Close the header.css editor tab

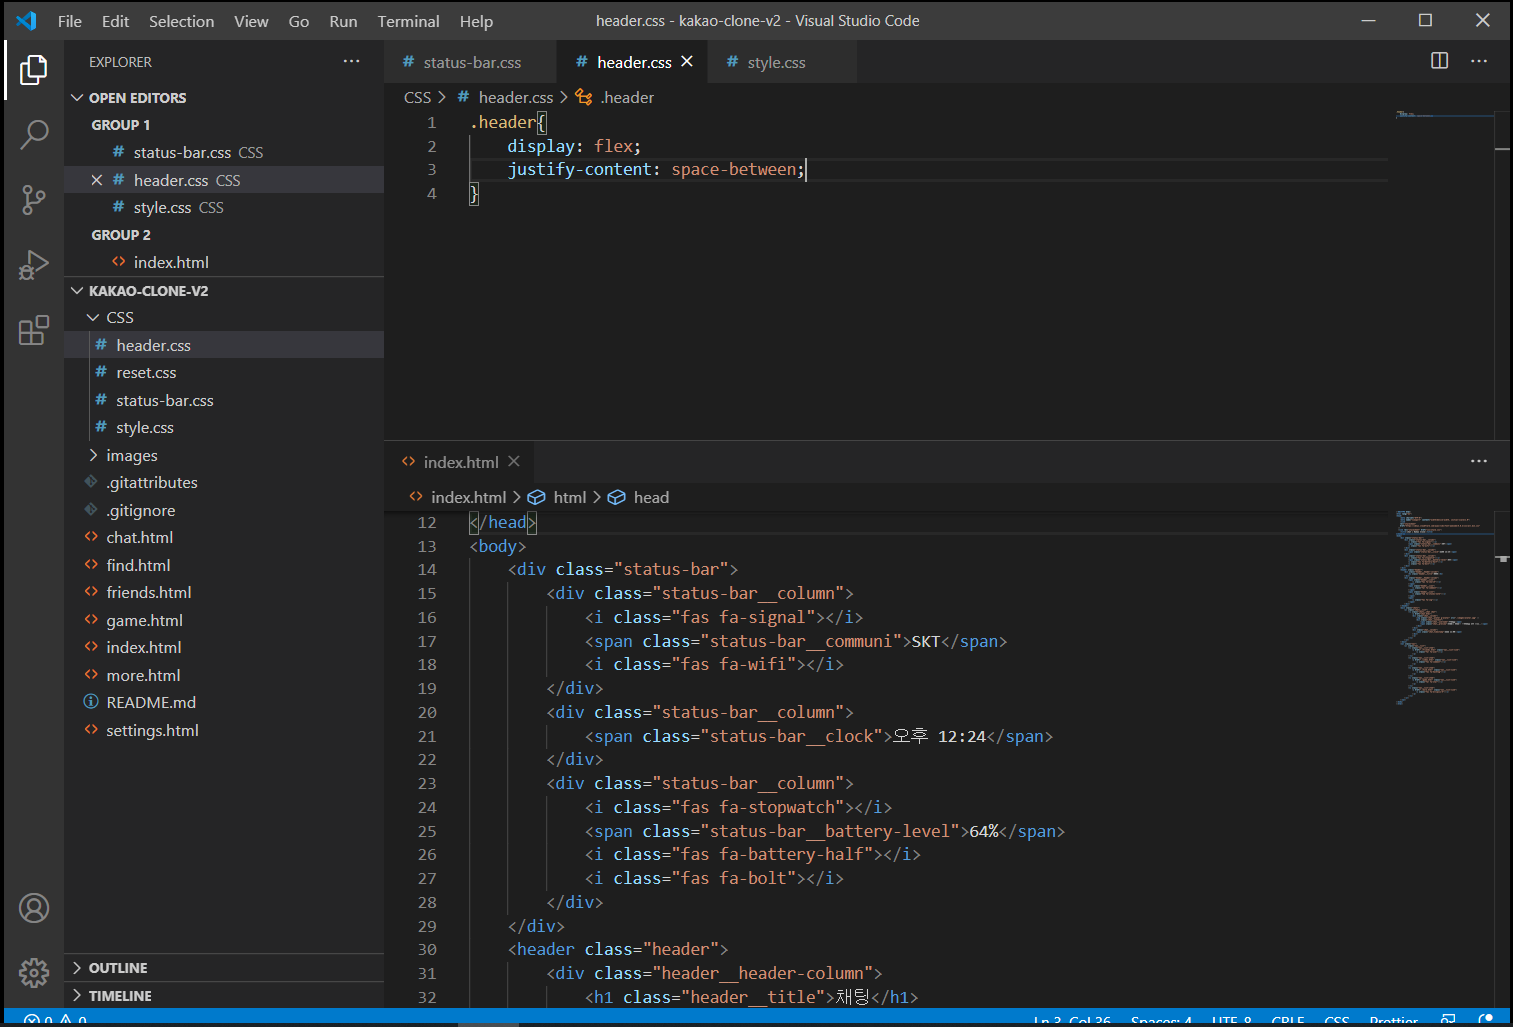point(687,61)
